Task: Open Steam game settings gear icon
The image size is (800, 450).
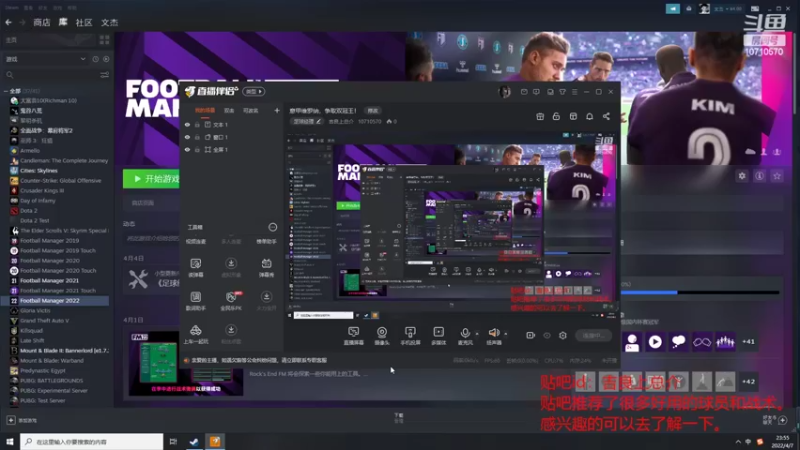Action: (x=742, y=176)
